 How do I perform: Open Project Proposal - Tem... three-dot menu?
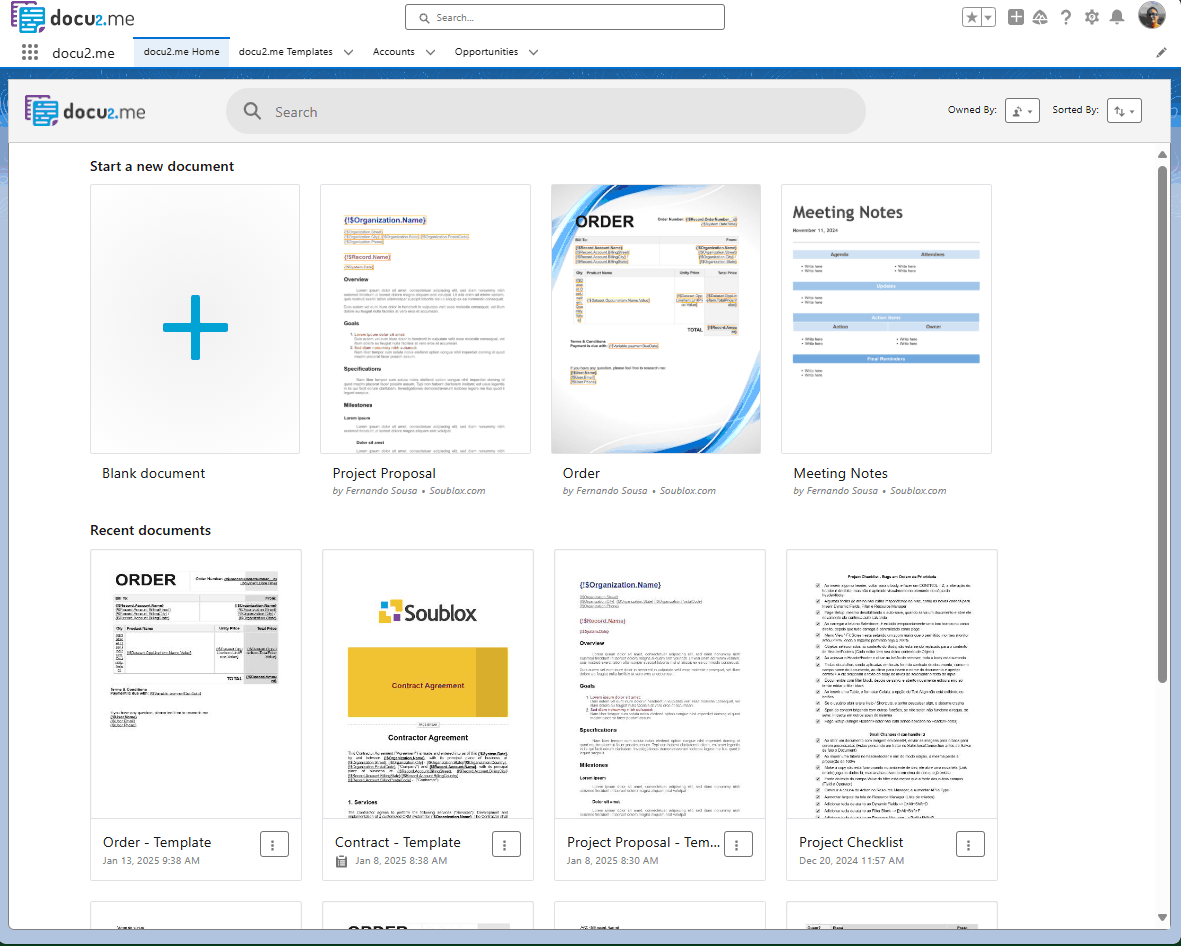coord(738,844)
